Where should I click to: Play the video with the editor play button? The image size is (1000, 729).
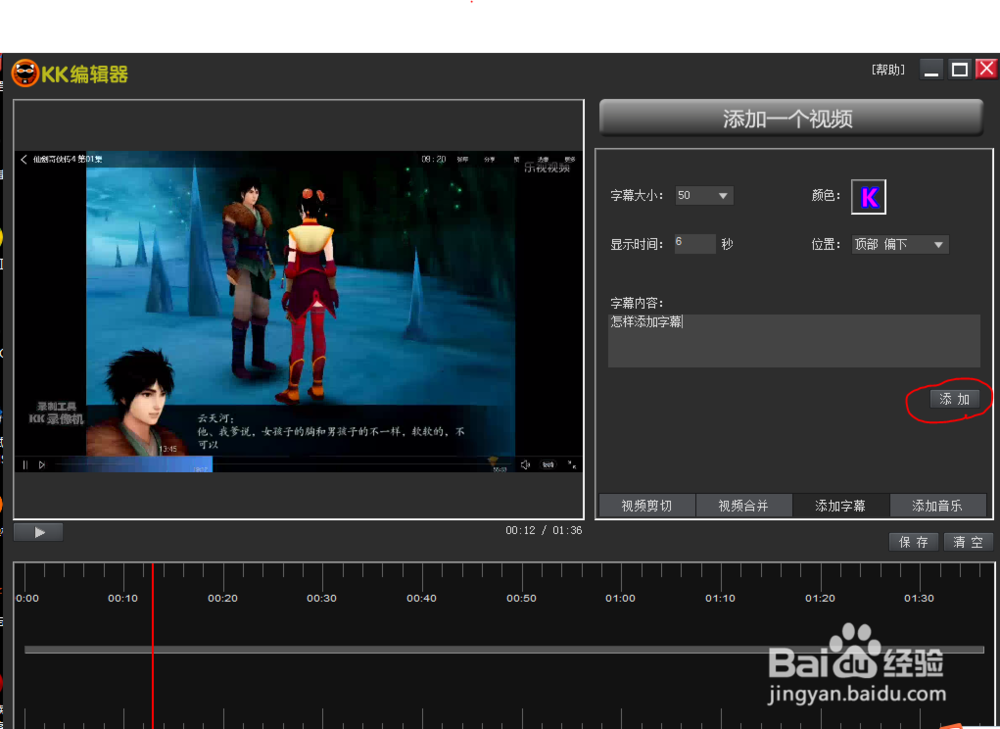coord(39,532)
